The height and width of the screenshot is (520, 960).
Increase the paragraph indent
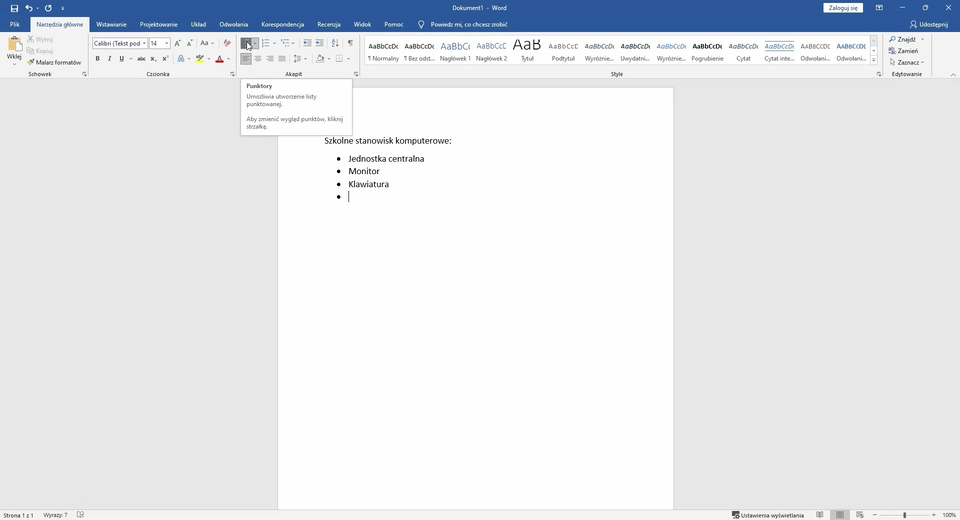pos(320,43)
